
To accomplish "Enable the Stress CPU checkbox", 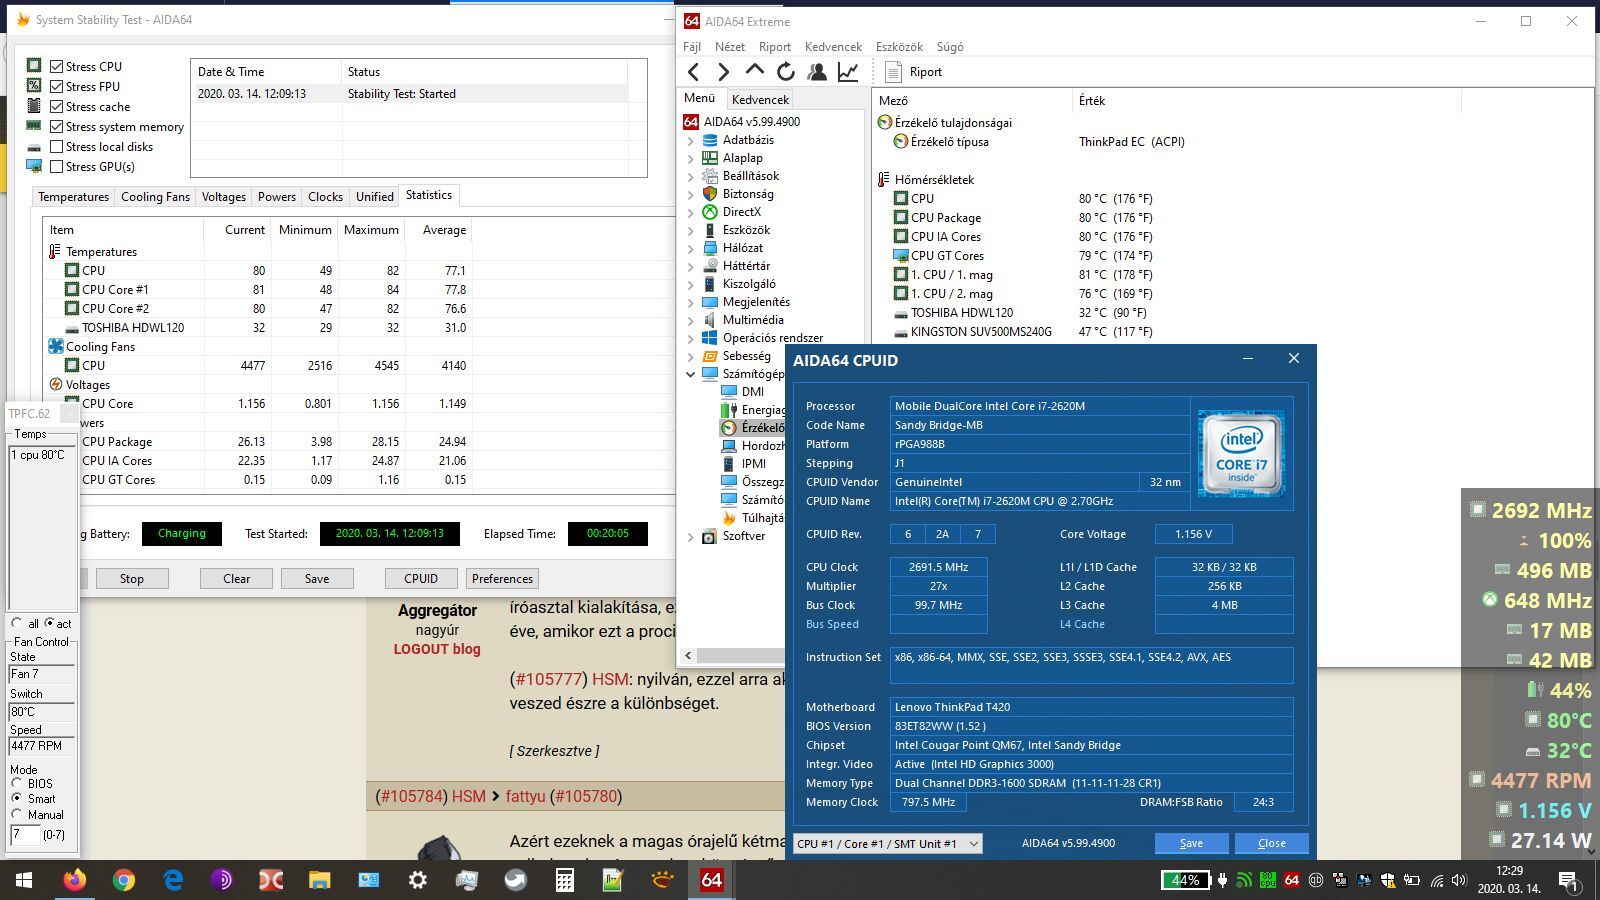I will click(57, 67).
